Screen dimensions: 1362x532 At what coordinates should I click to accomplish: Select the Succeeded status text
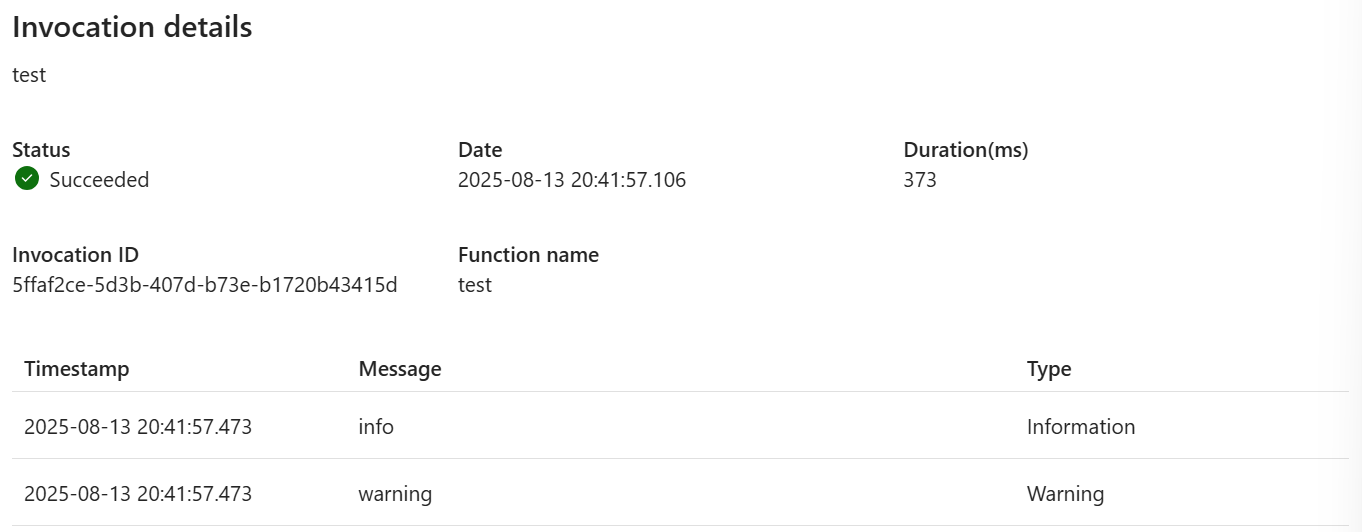[x=99, y=180]
